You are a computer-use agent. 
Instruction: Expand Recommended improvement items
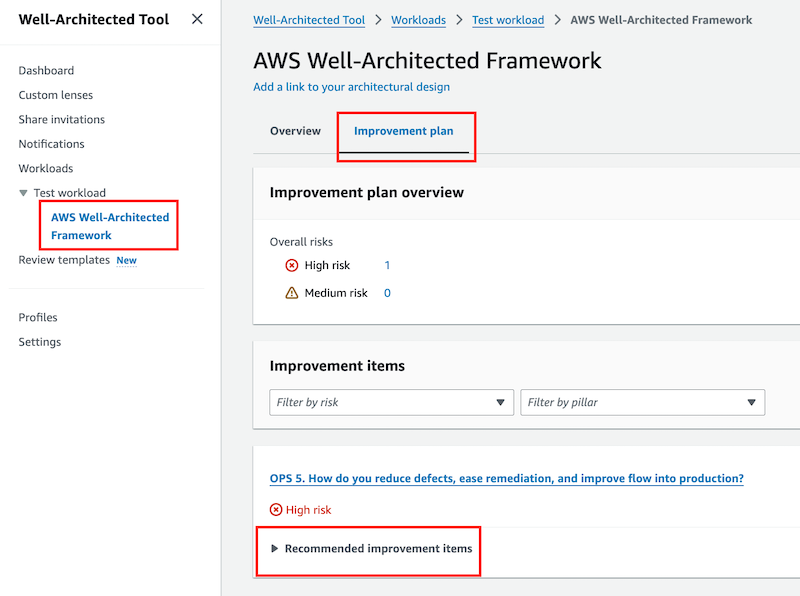371,549
